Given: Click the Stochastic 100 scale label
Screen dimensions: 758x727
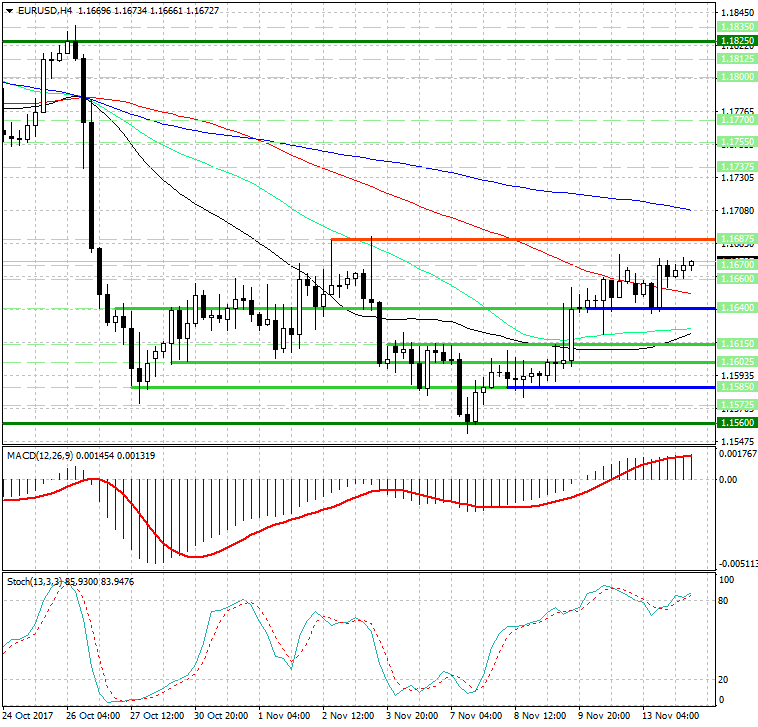Looking at the screenshot, I should point(727,580).
